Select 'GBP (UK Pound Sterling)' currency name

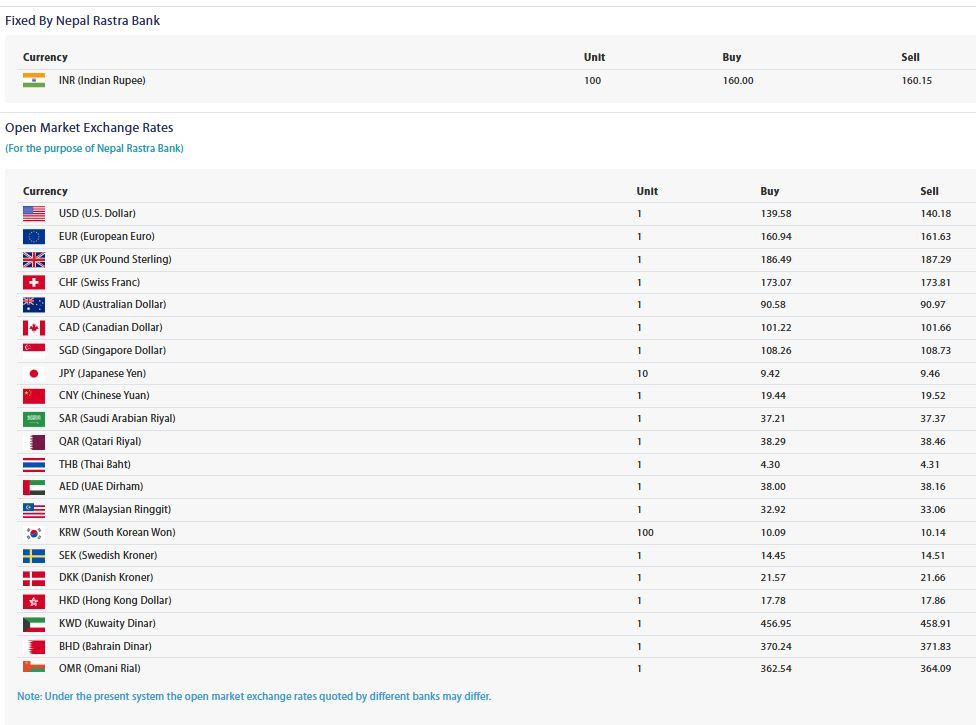115,260
